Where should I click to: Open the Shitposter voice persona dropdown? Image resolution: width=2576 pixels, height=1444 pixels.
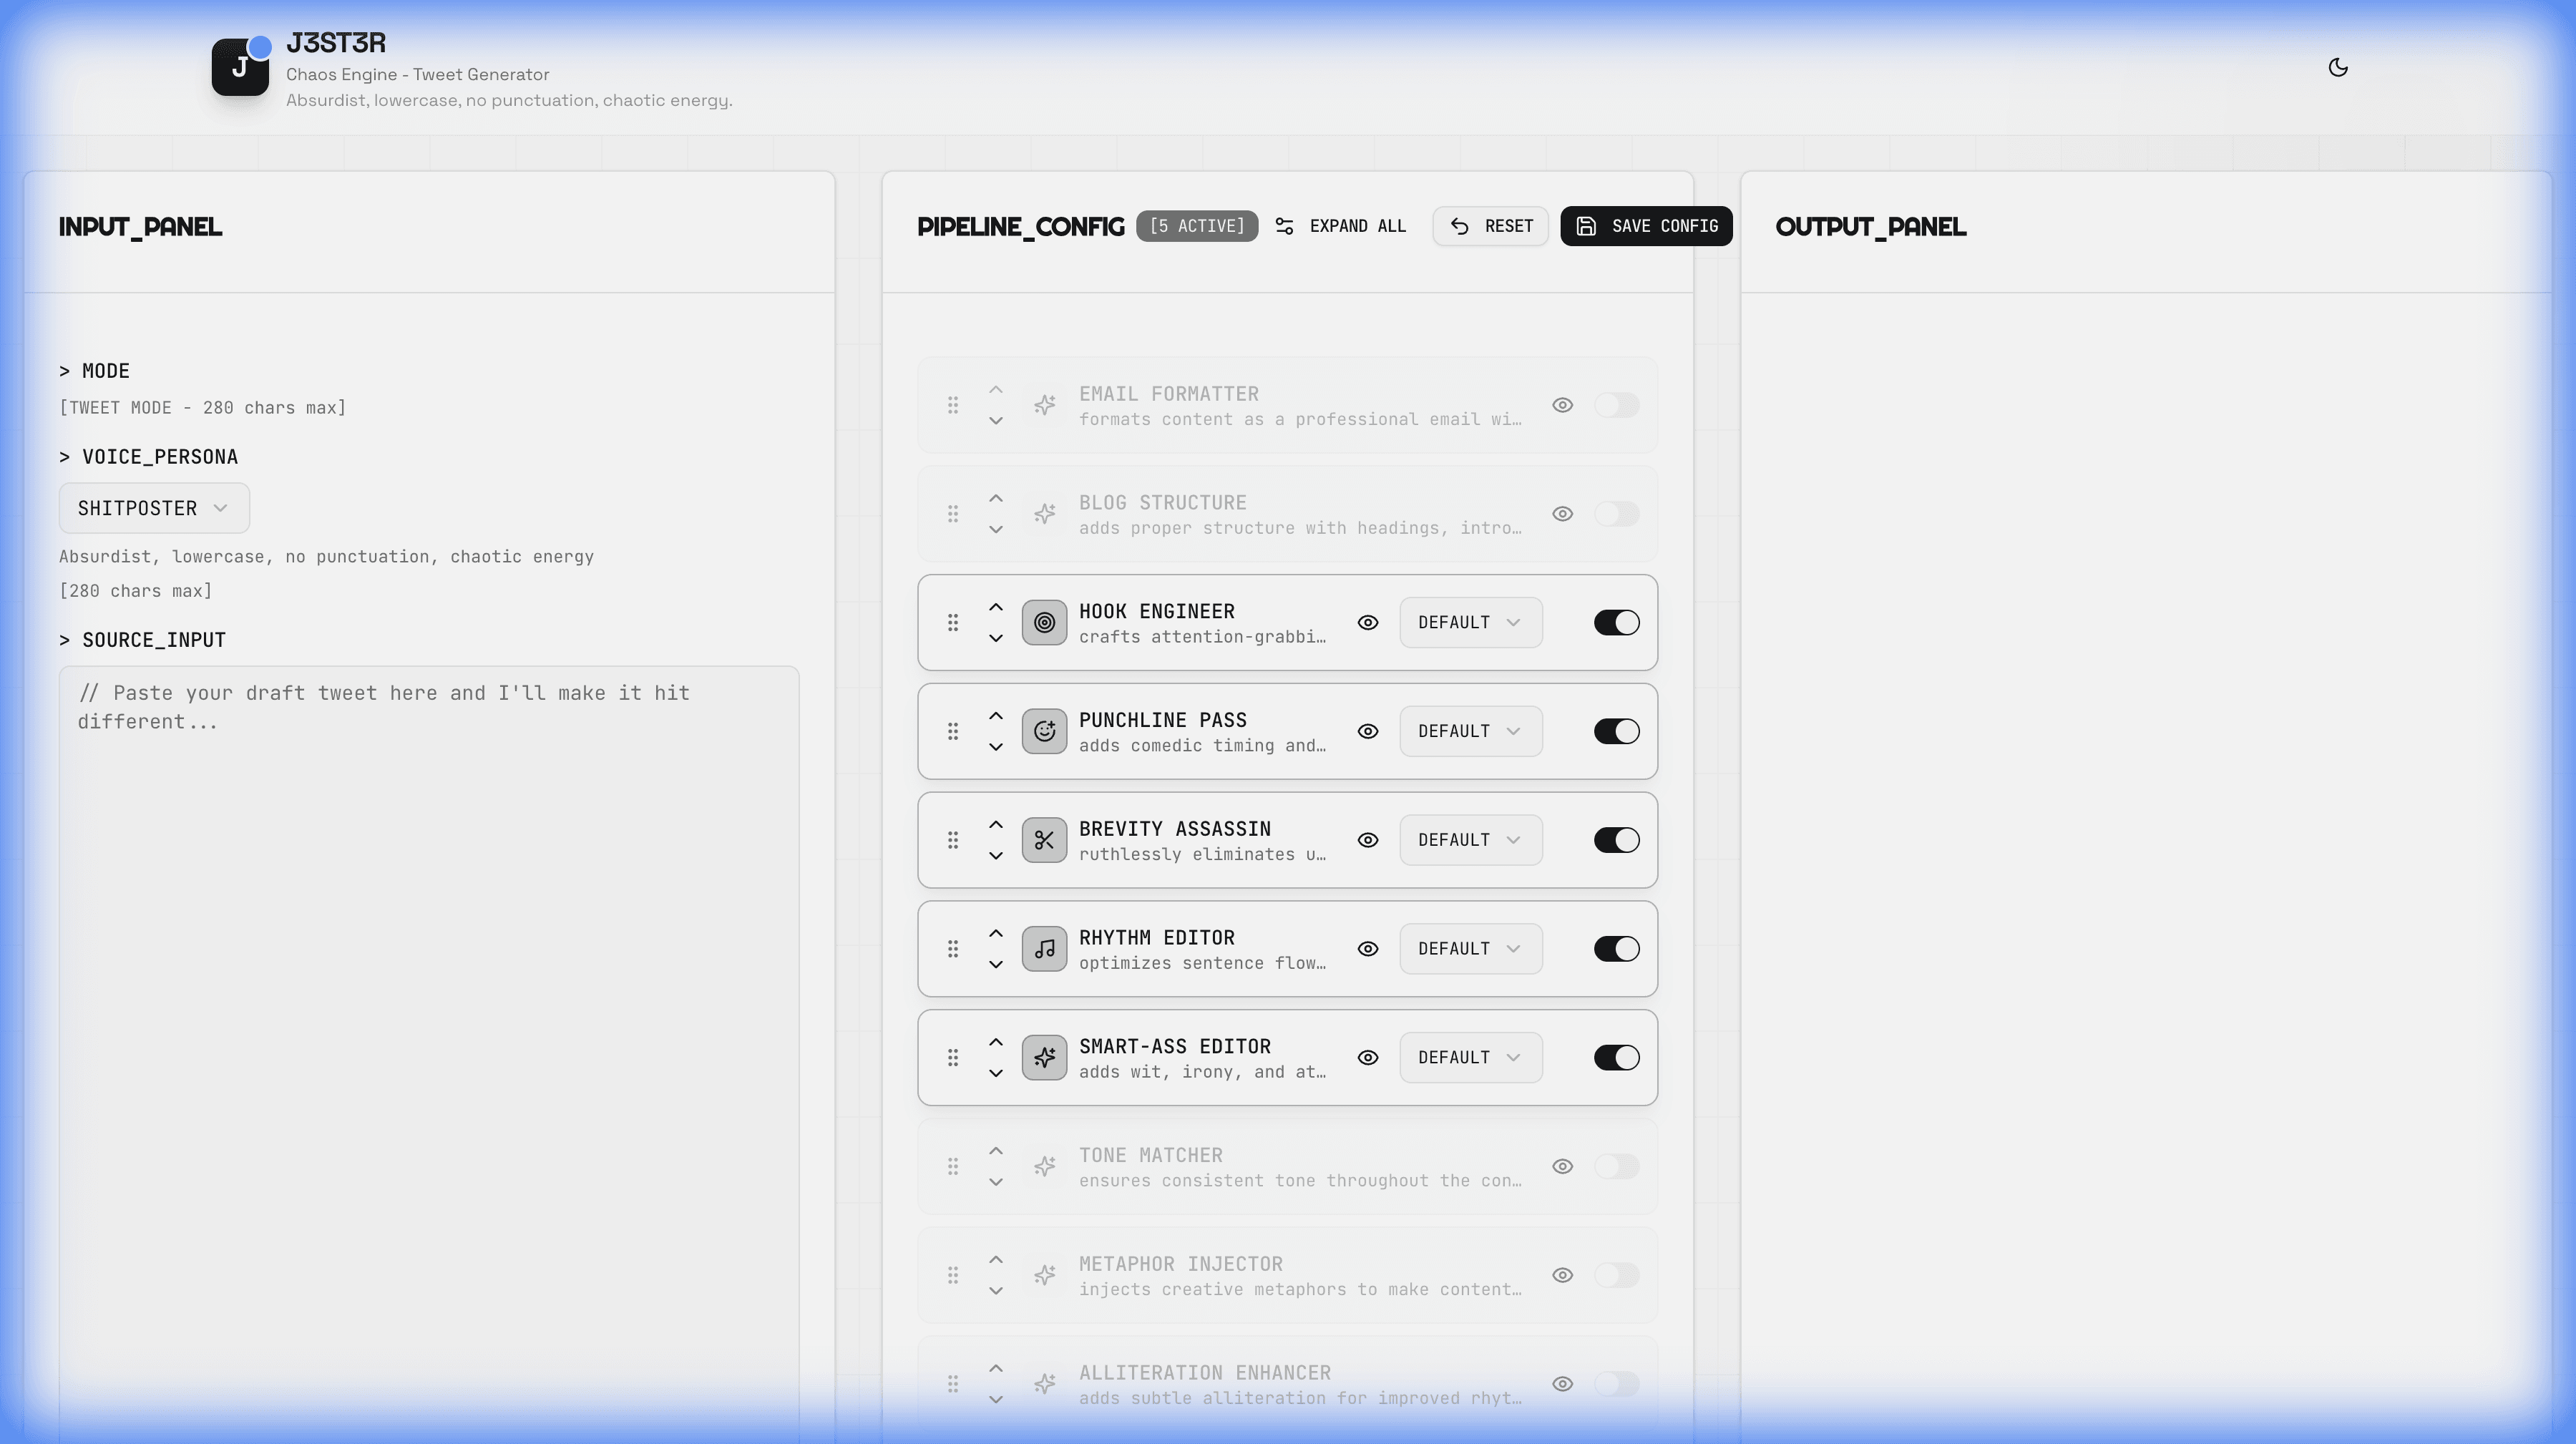(154, 508)
